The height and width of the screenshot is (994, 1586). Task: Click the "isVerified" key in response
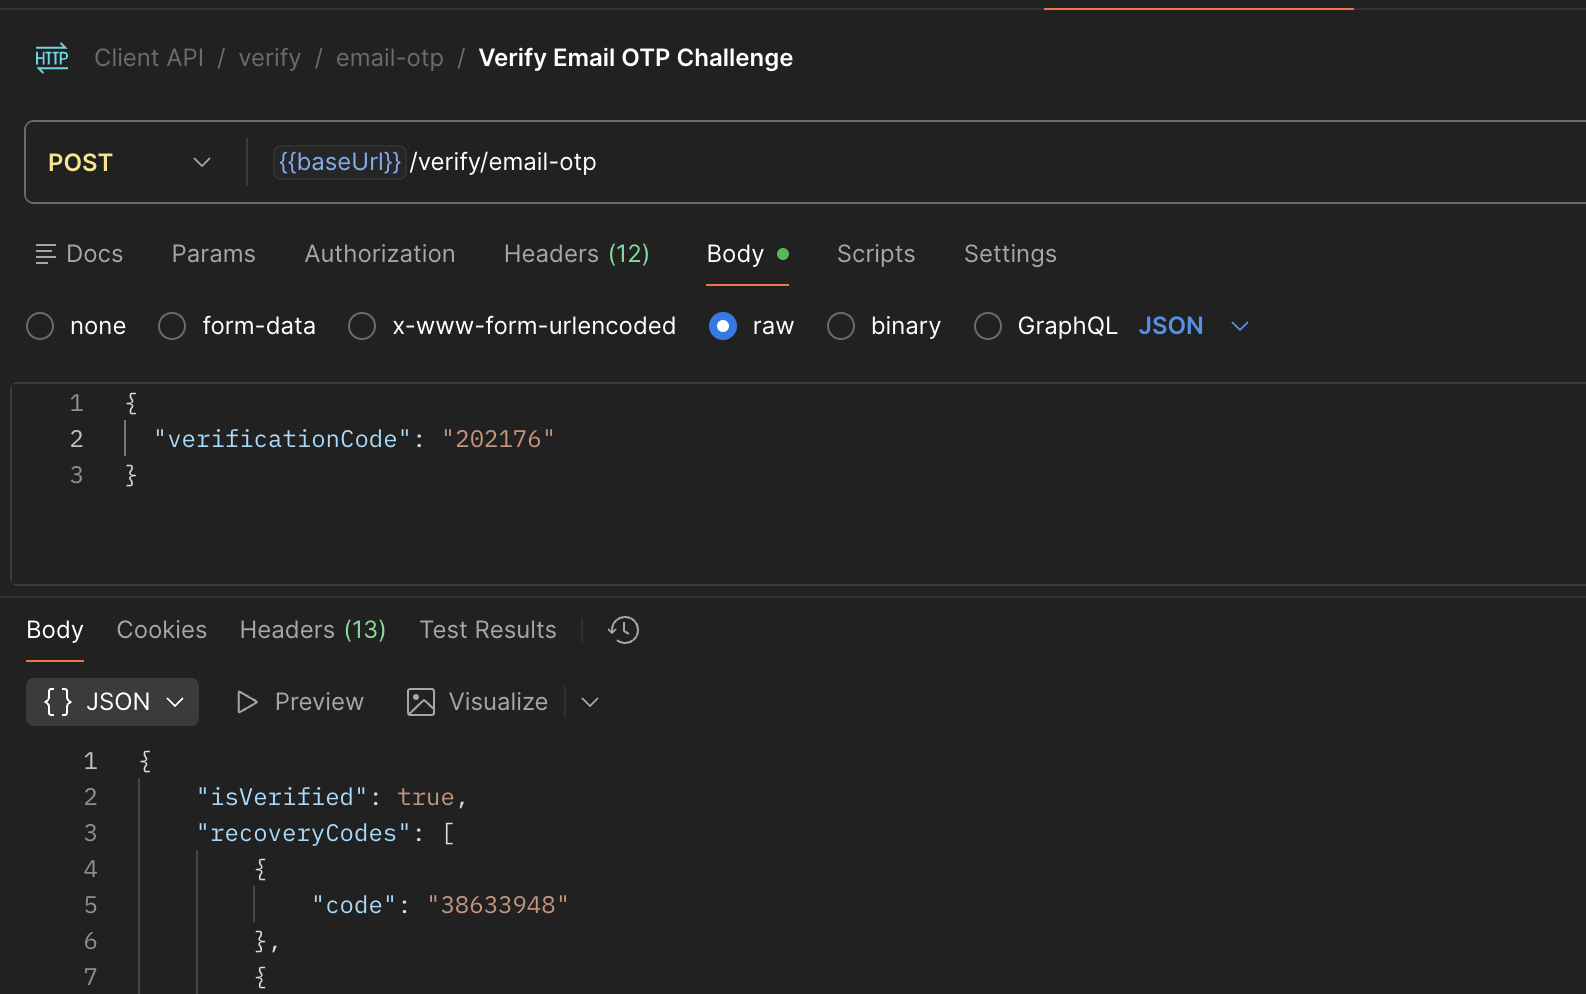coord(282,797)
